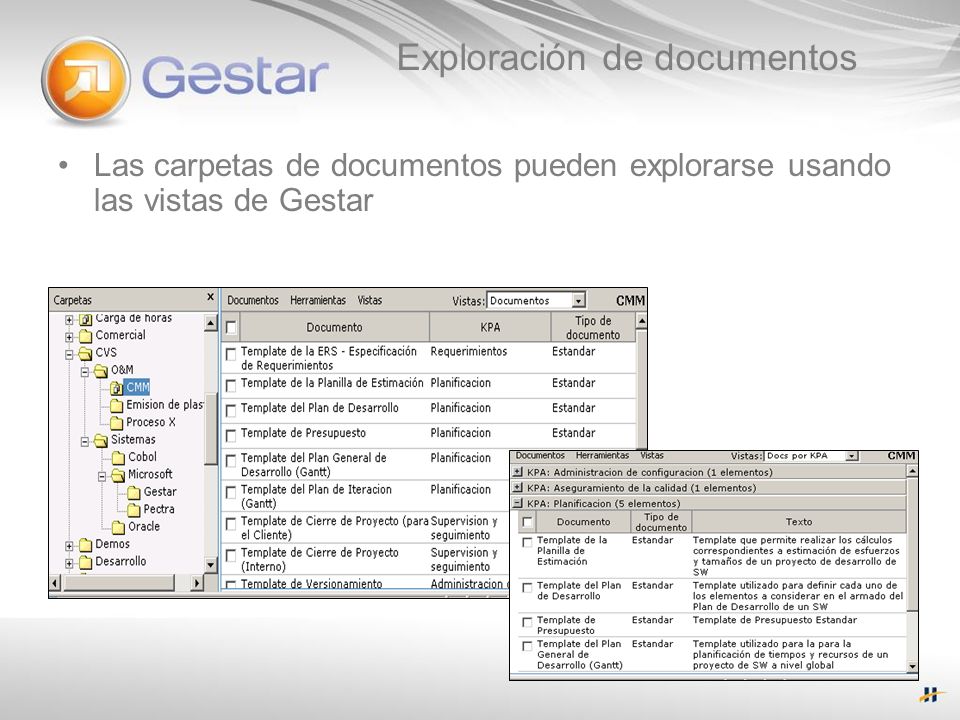
Task: Open Documentos menu beside the Carpetas panel
Action: (x=253, y=301)
